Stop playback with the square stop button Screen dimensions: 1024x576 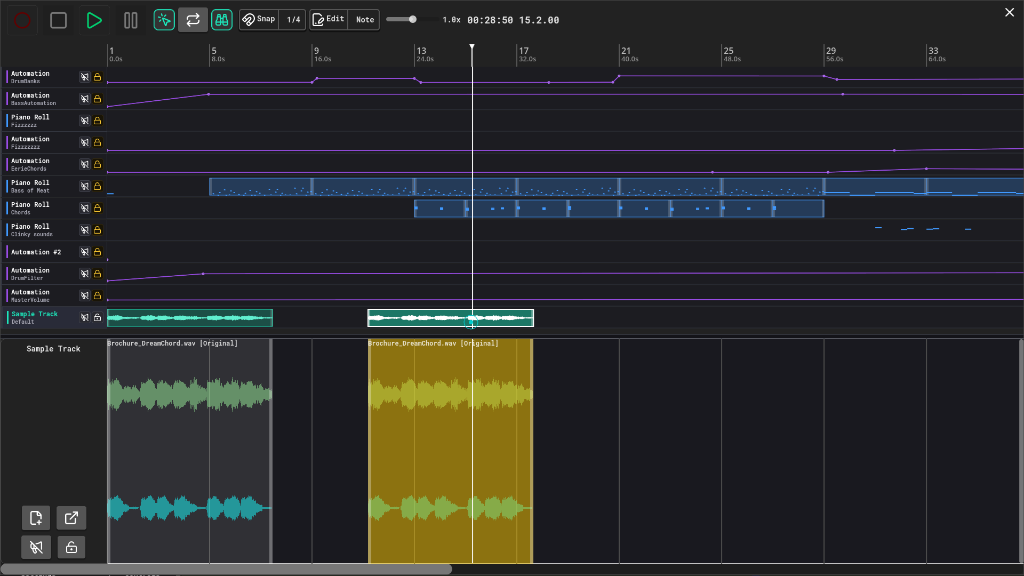click(58, 20)
